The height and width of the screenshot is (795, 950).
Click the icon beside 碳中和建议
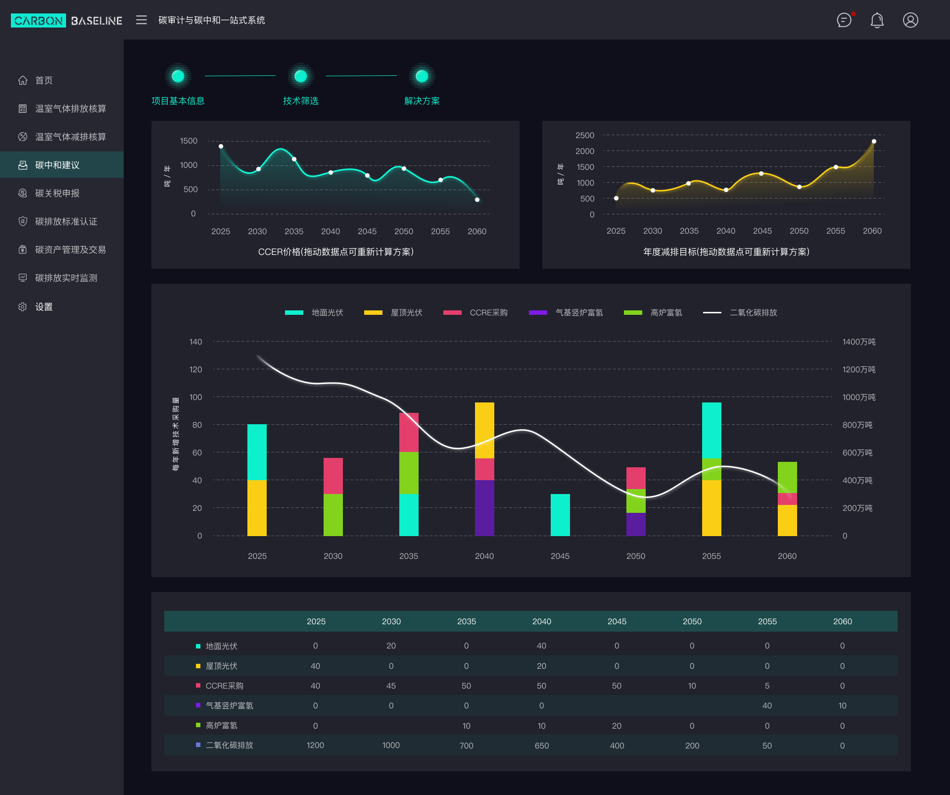click(22, 165)
